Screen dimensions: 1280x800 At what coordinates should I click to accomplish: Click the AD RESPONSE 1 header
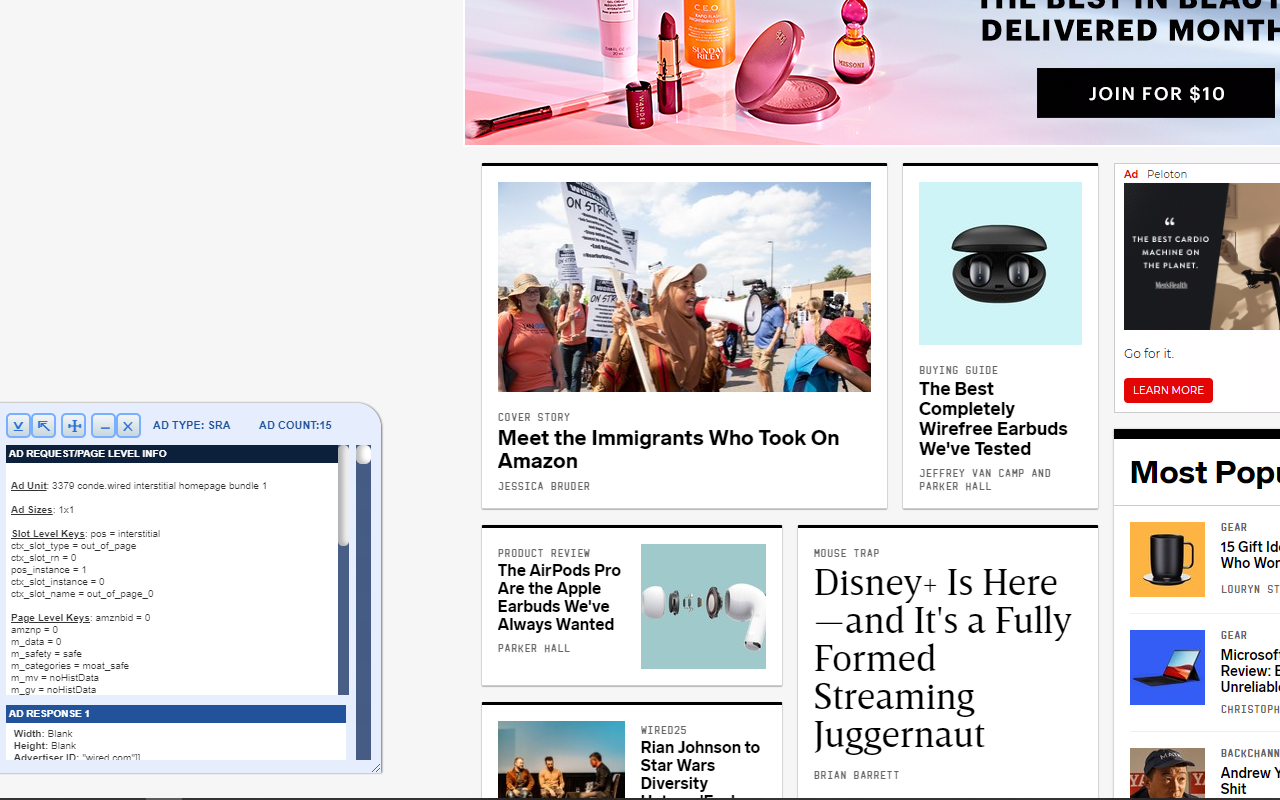coord(176,714)
